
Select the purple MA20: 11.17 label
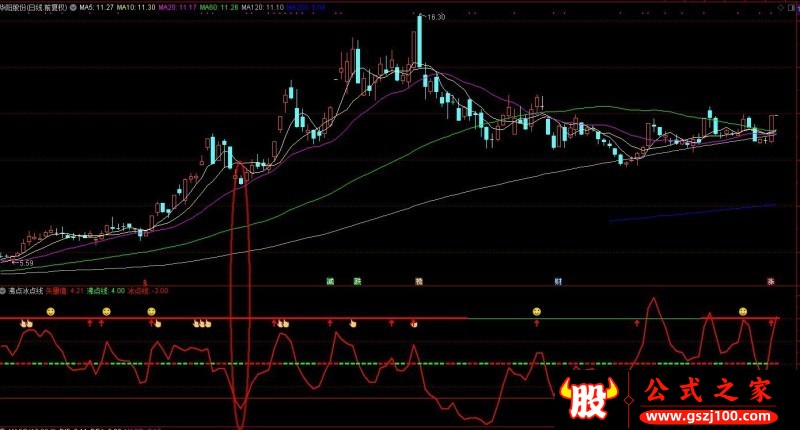click(x=178, y=8)
